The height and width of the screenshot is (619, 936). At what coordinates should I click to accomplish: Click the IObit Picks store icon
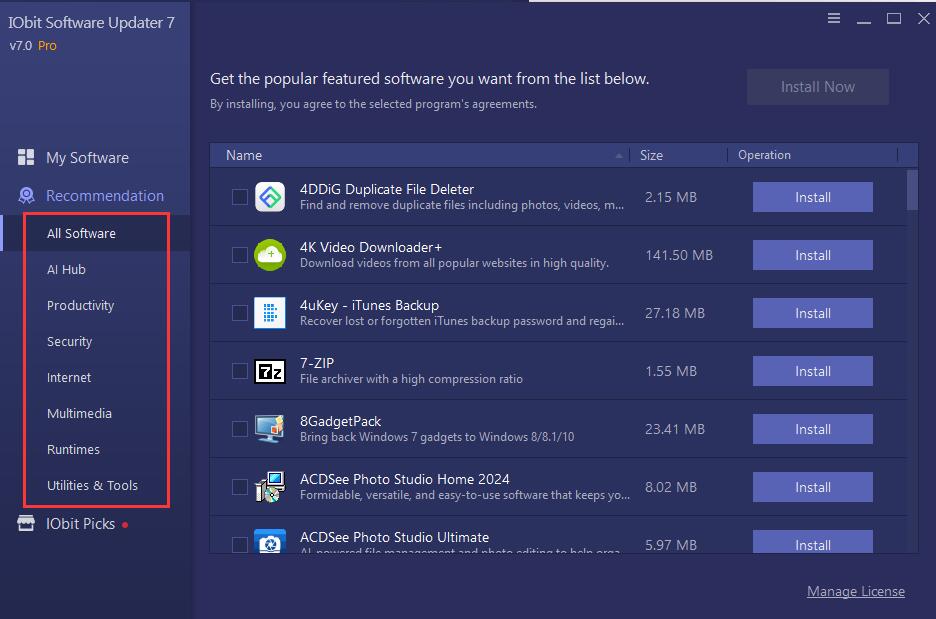point(26,523)
